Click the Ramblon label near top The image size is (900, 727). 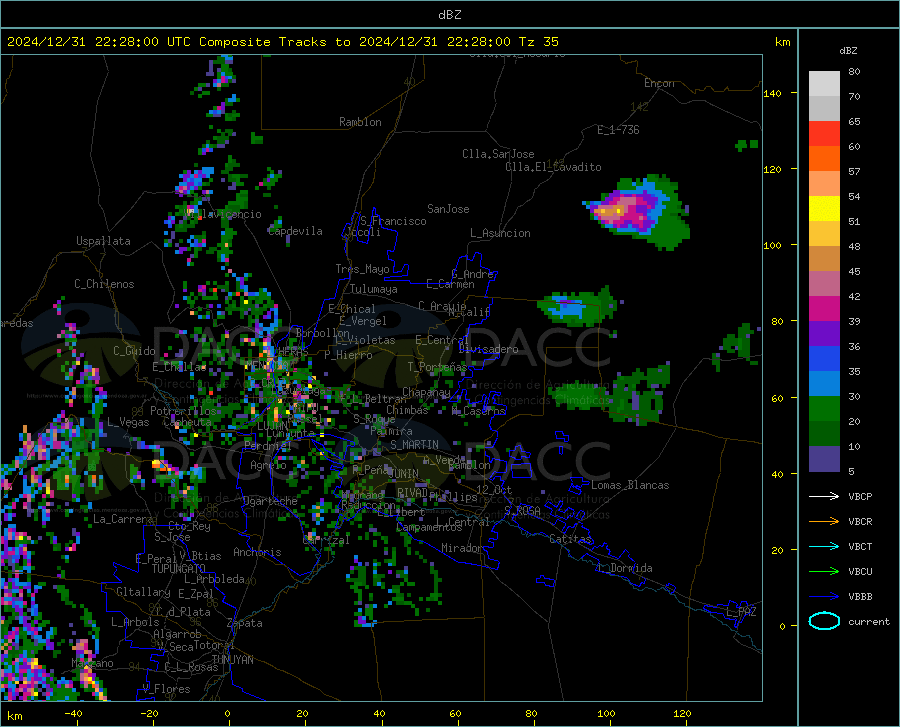[360, 122]
